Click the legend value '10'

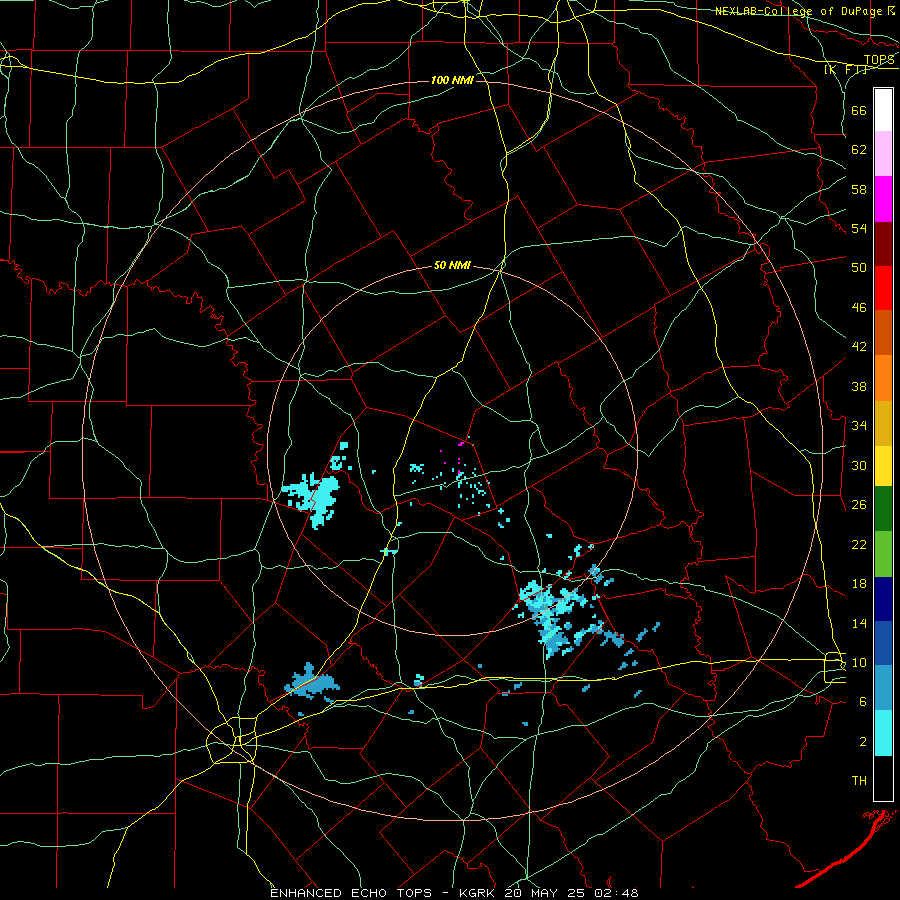[859, 663]
